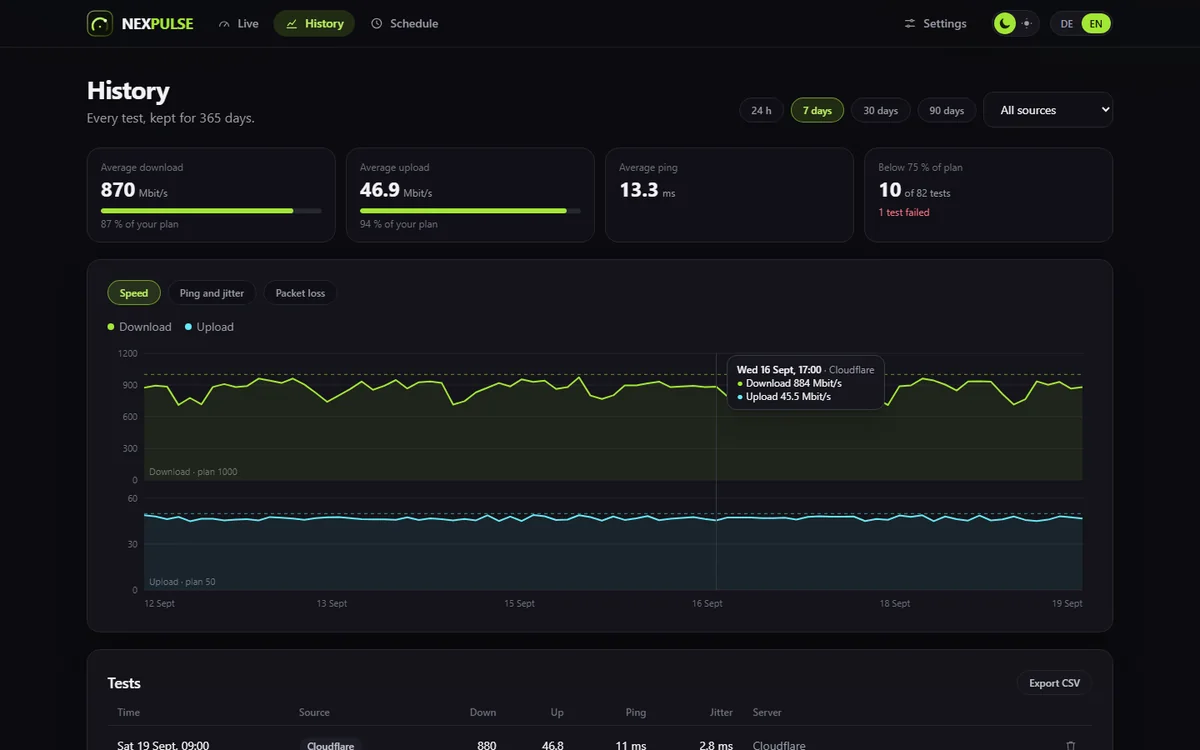This screenshot has height=750, width=1200.
Task: Click the 13.3 ms average ping value
Action: 647,190
